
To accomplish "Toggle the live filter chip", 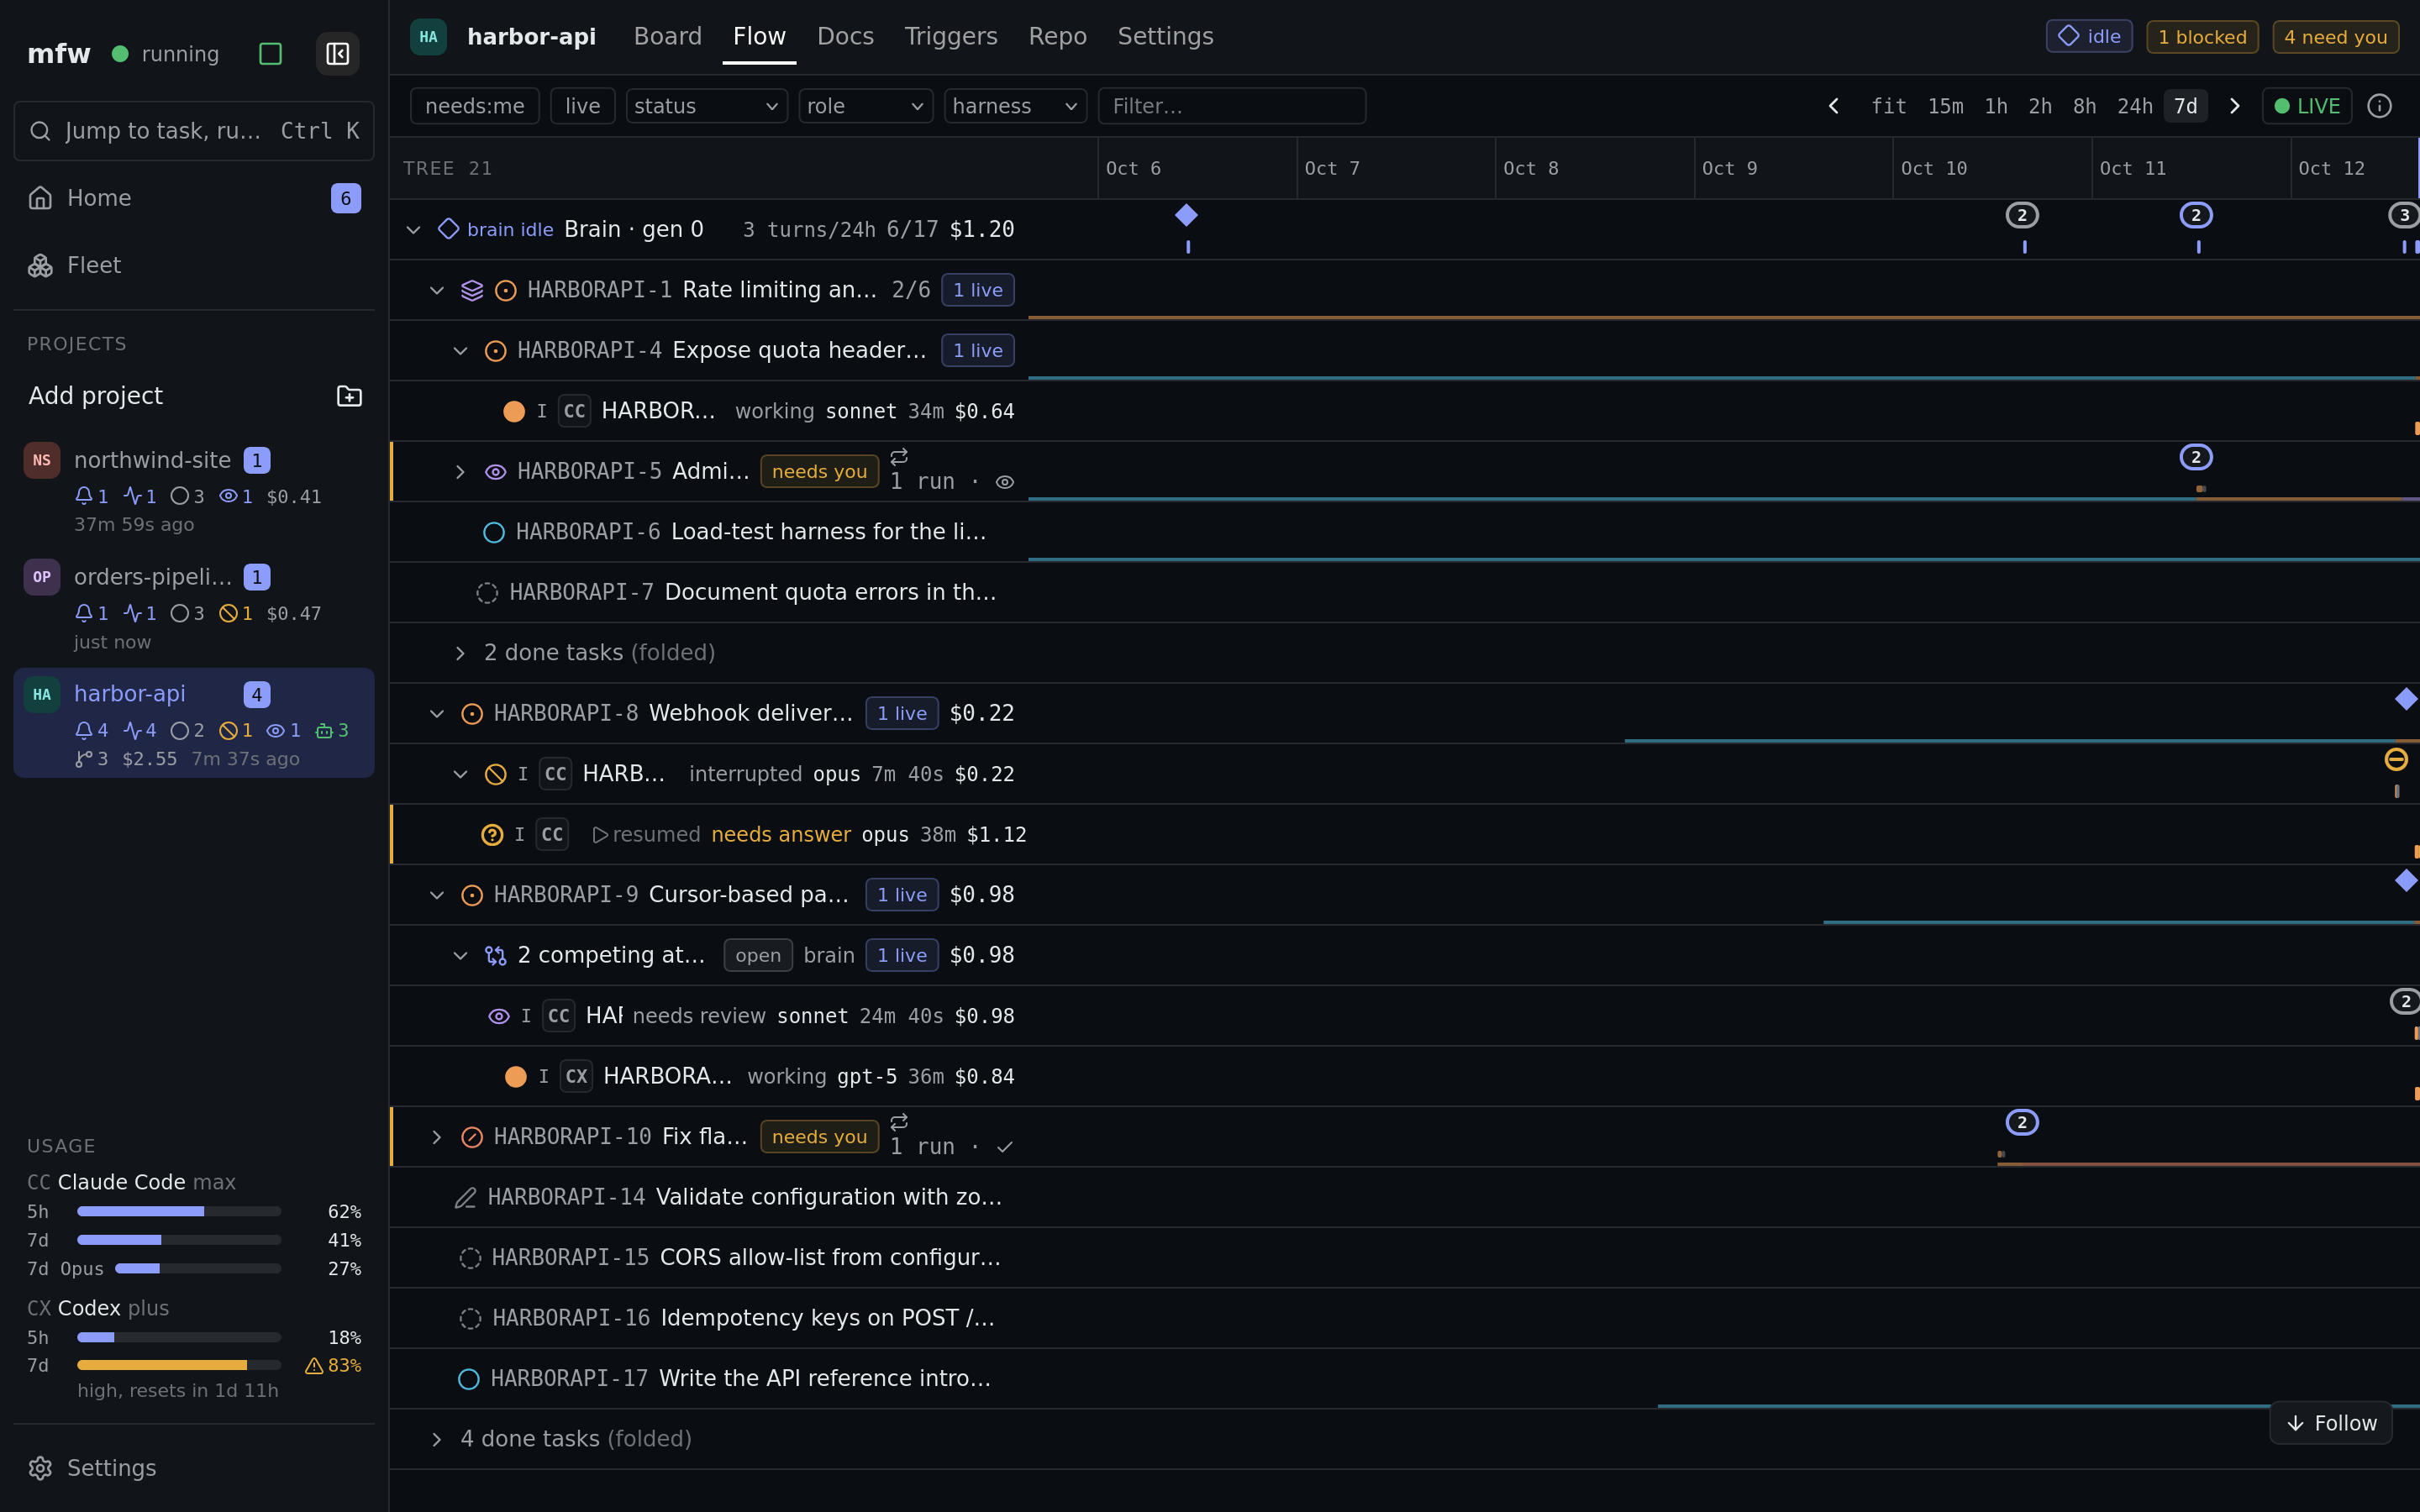I will 583,106.
